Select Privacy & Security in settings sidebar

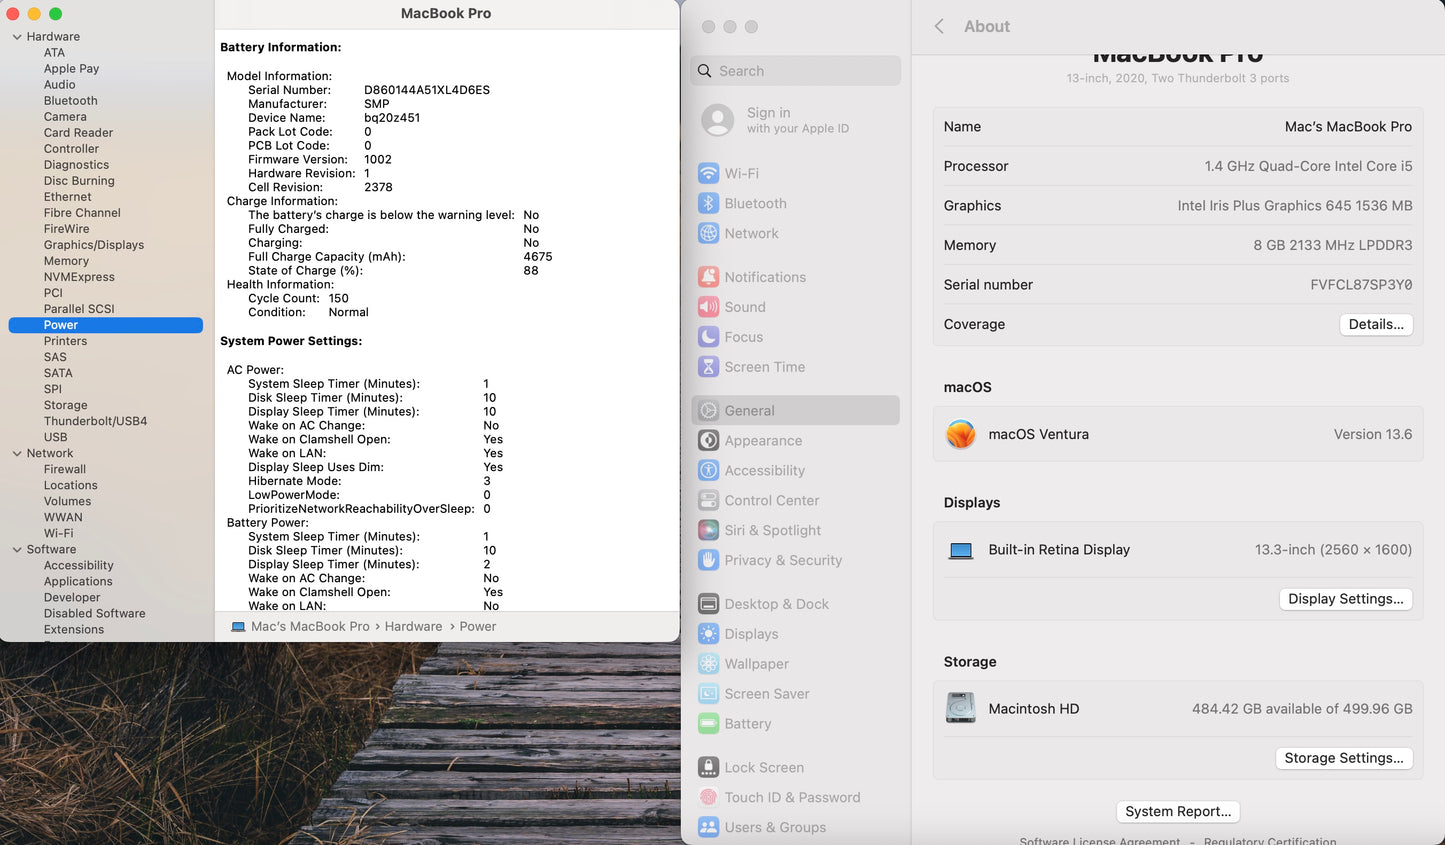tap(783, 560)
